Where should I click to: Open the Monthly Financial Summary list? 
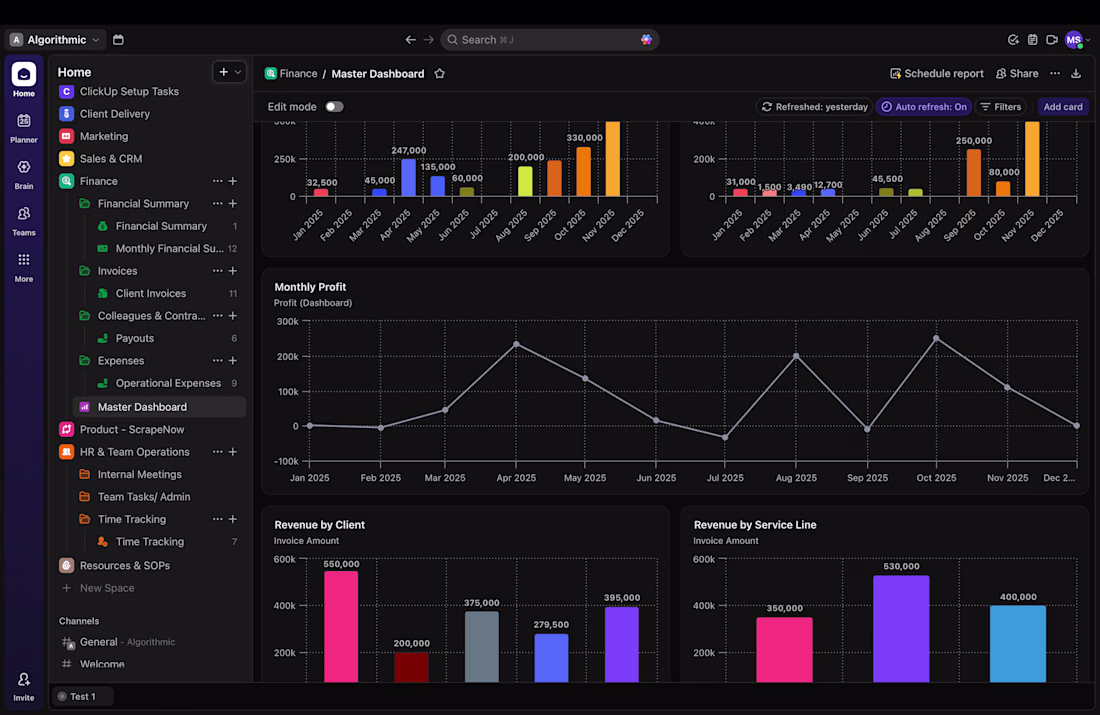(x=168, y=248)
